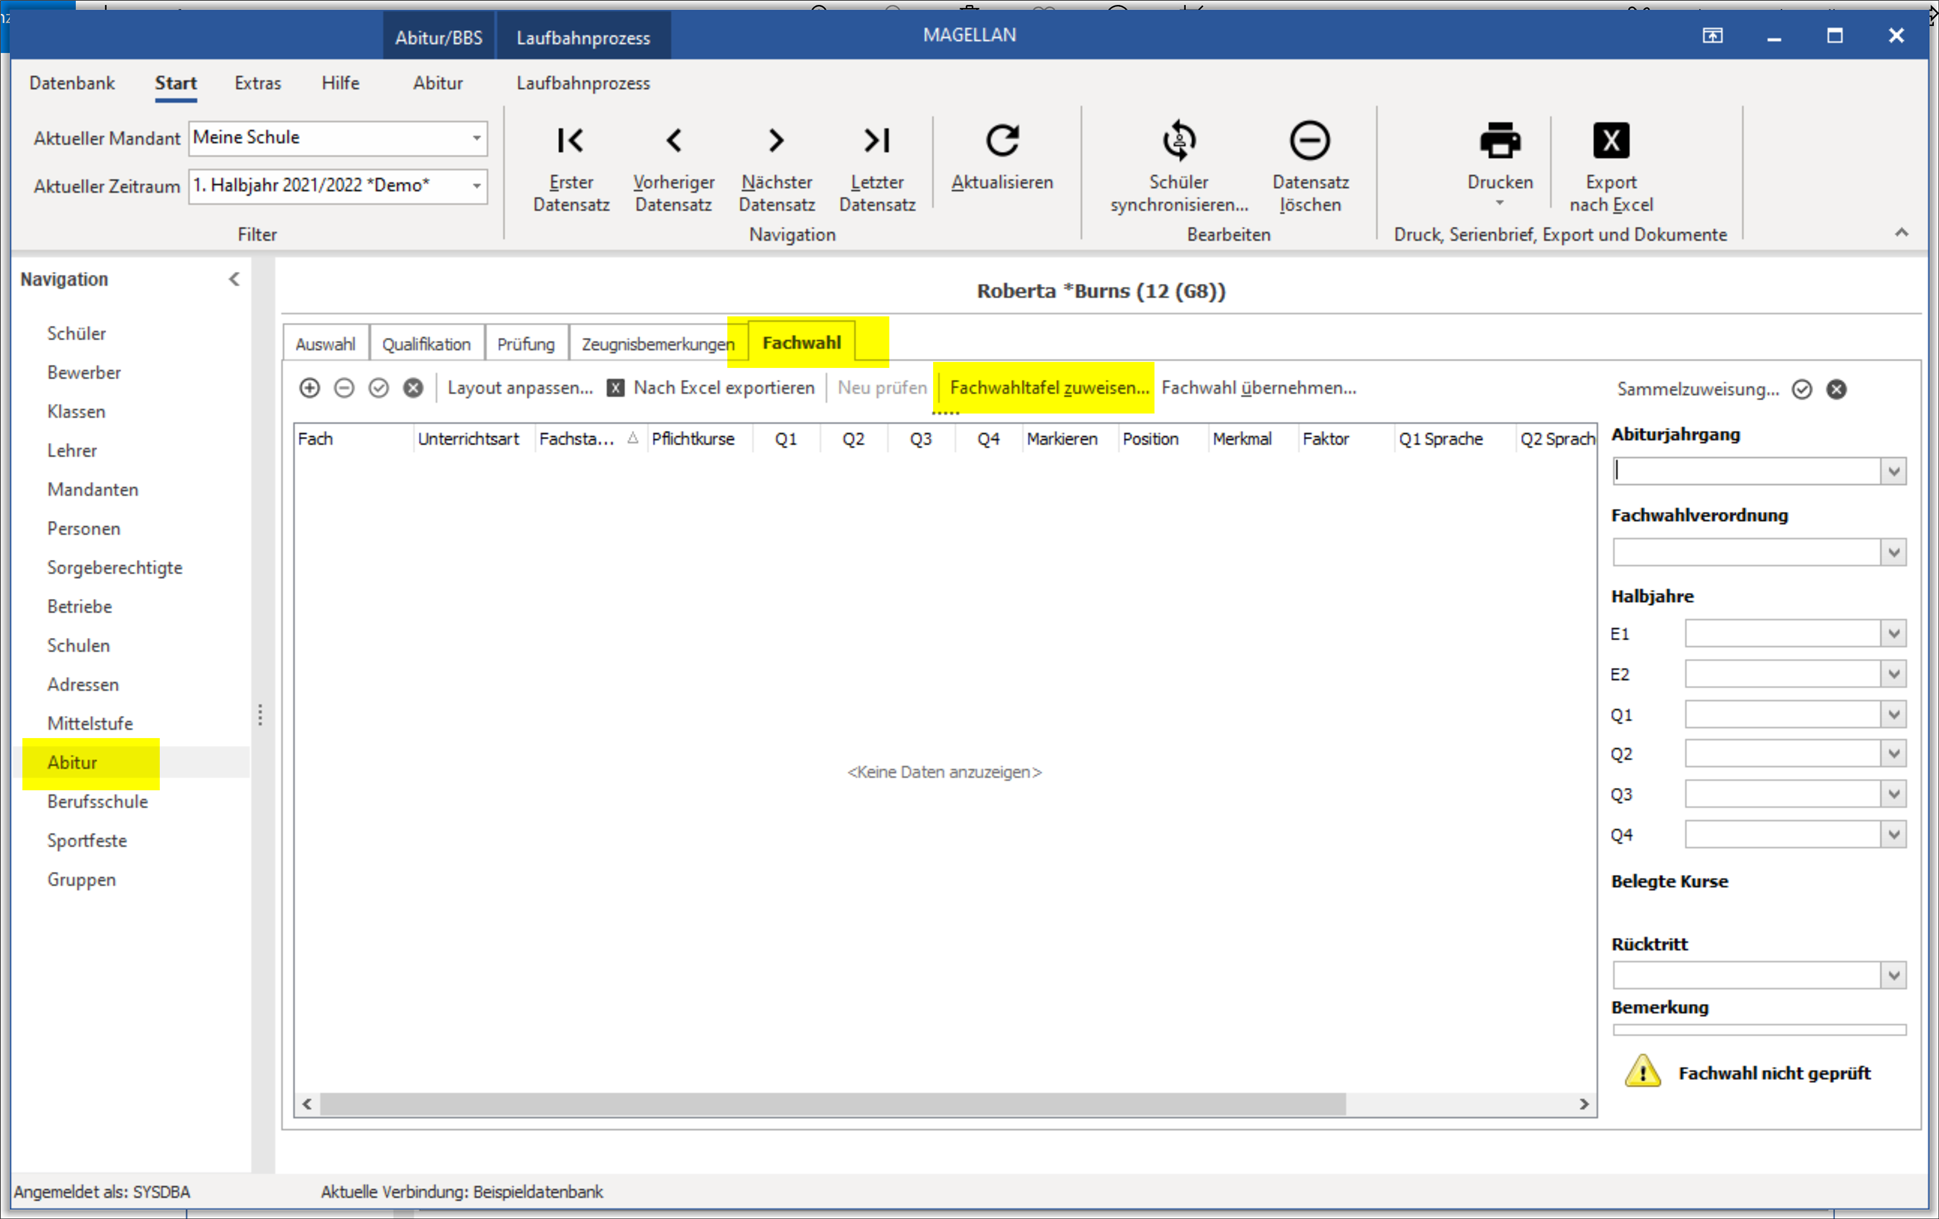Open the Q1 Halbjahr dropdown
Image resolution: width=1939 pixels, height=1219 pixels.
click(x=1893, y=714)
